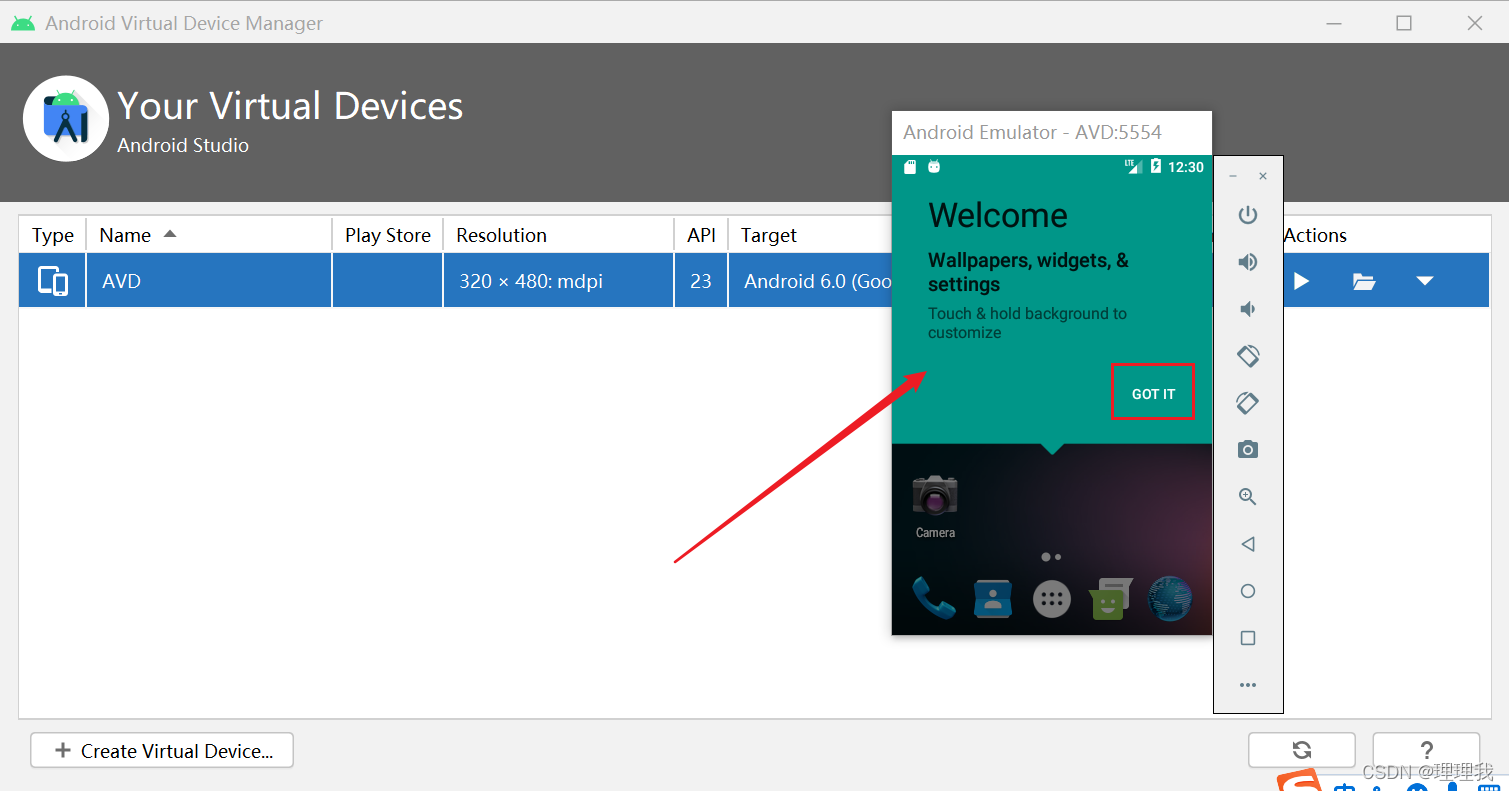Show AVD on disk via folder icon
The height and width of the screenshot is (791, 1509).
tap(1364, 281)
